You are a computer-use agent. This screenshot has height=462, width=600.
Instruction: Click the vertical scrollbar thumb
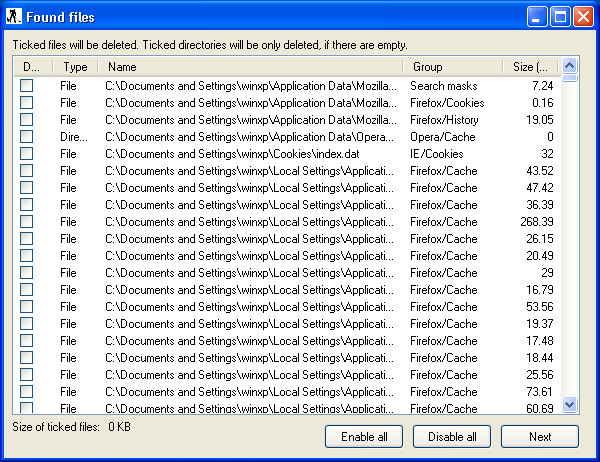[x=569, y=78]
